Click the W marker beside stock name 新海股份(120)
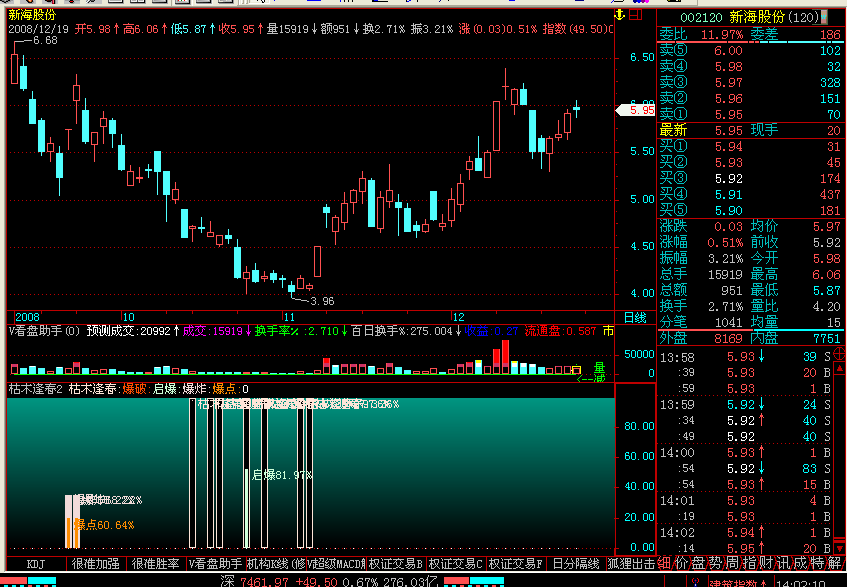This screenshot has width=847, height=587. (824, 18)
